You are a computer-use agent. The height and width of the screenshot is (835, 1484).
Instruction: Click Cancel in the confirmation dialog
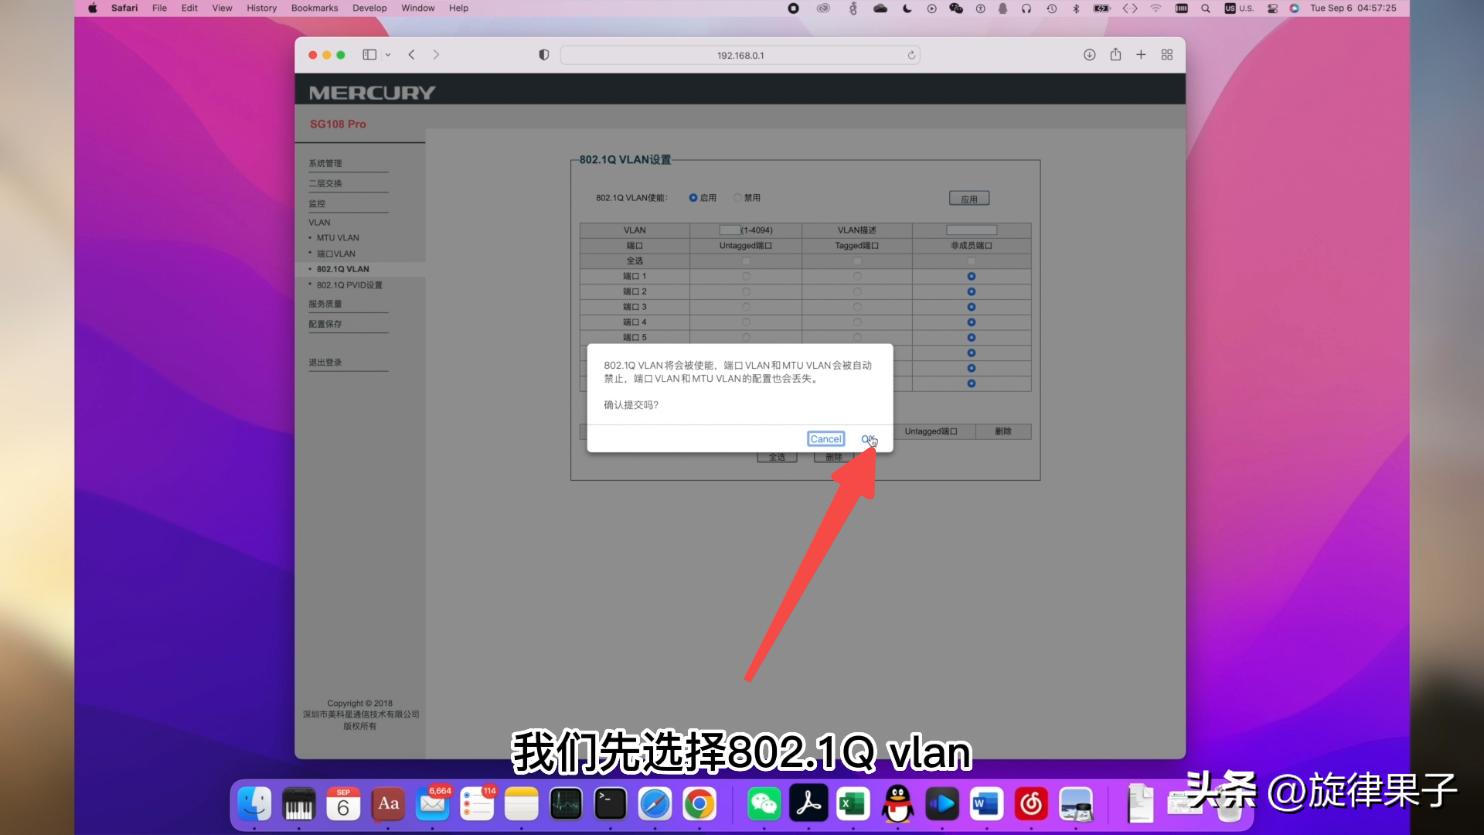coord(825,438)
